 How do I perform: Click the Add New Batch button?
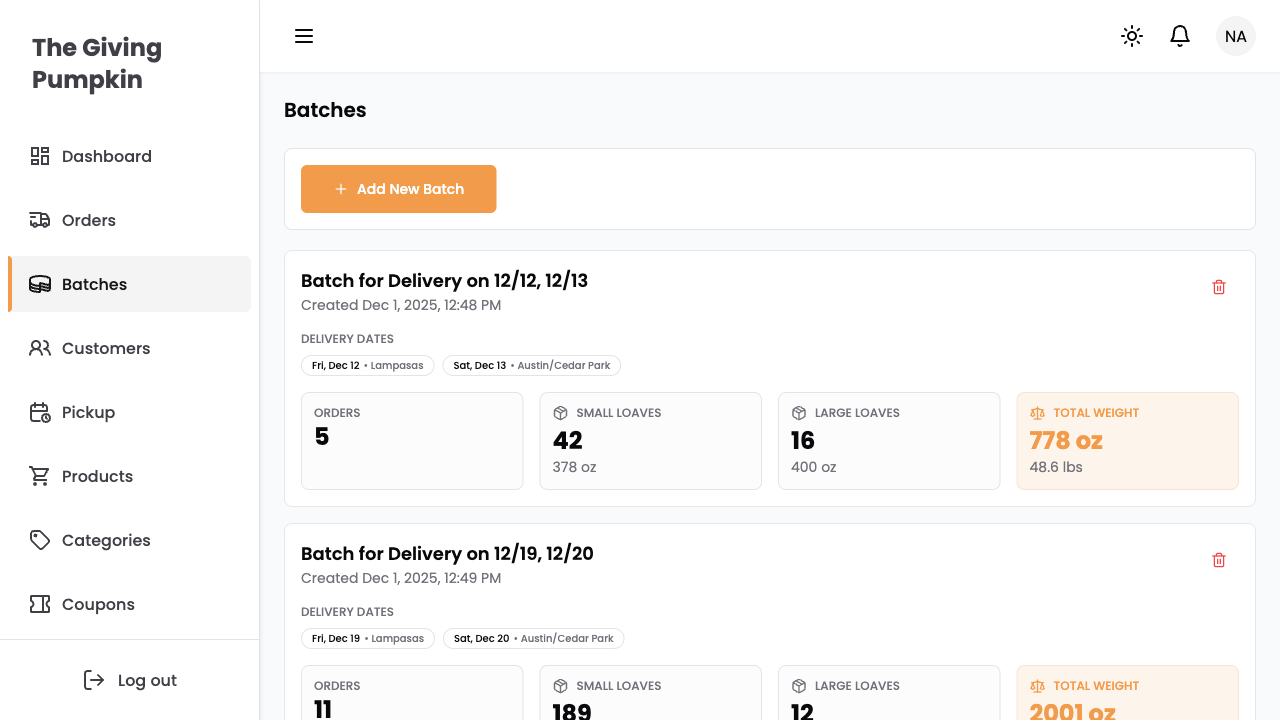pos(398,189)
